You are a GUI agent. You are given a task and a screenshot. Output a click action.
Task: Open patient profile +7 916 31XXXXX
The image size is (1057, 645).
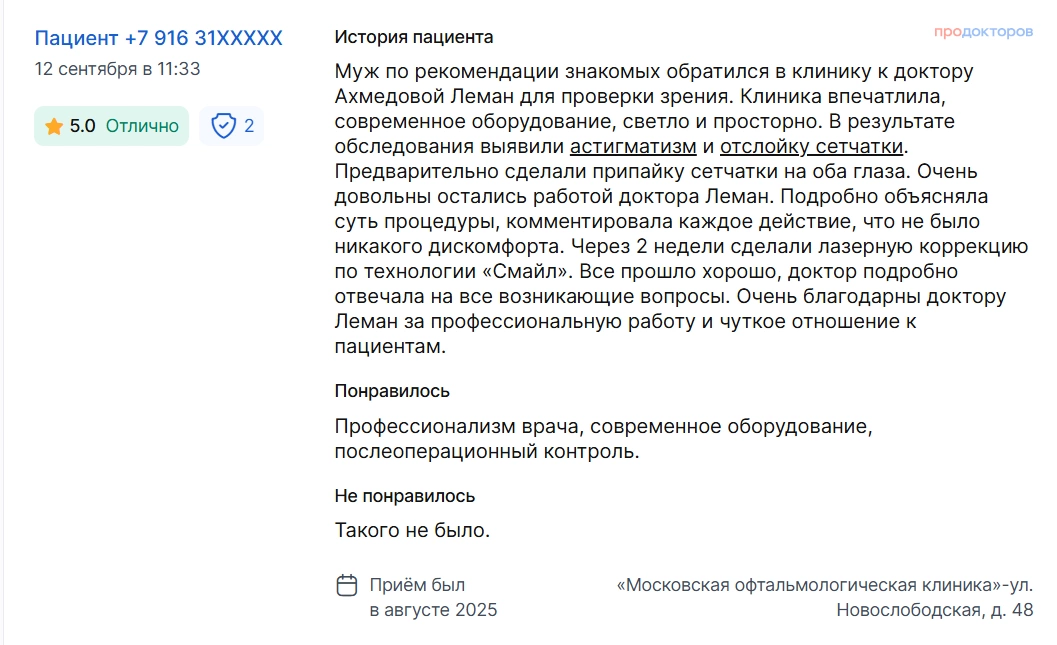[x=159, y=38]
